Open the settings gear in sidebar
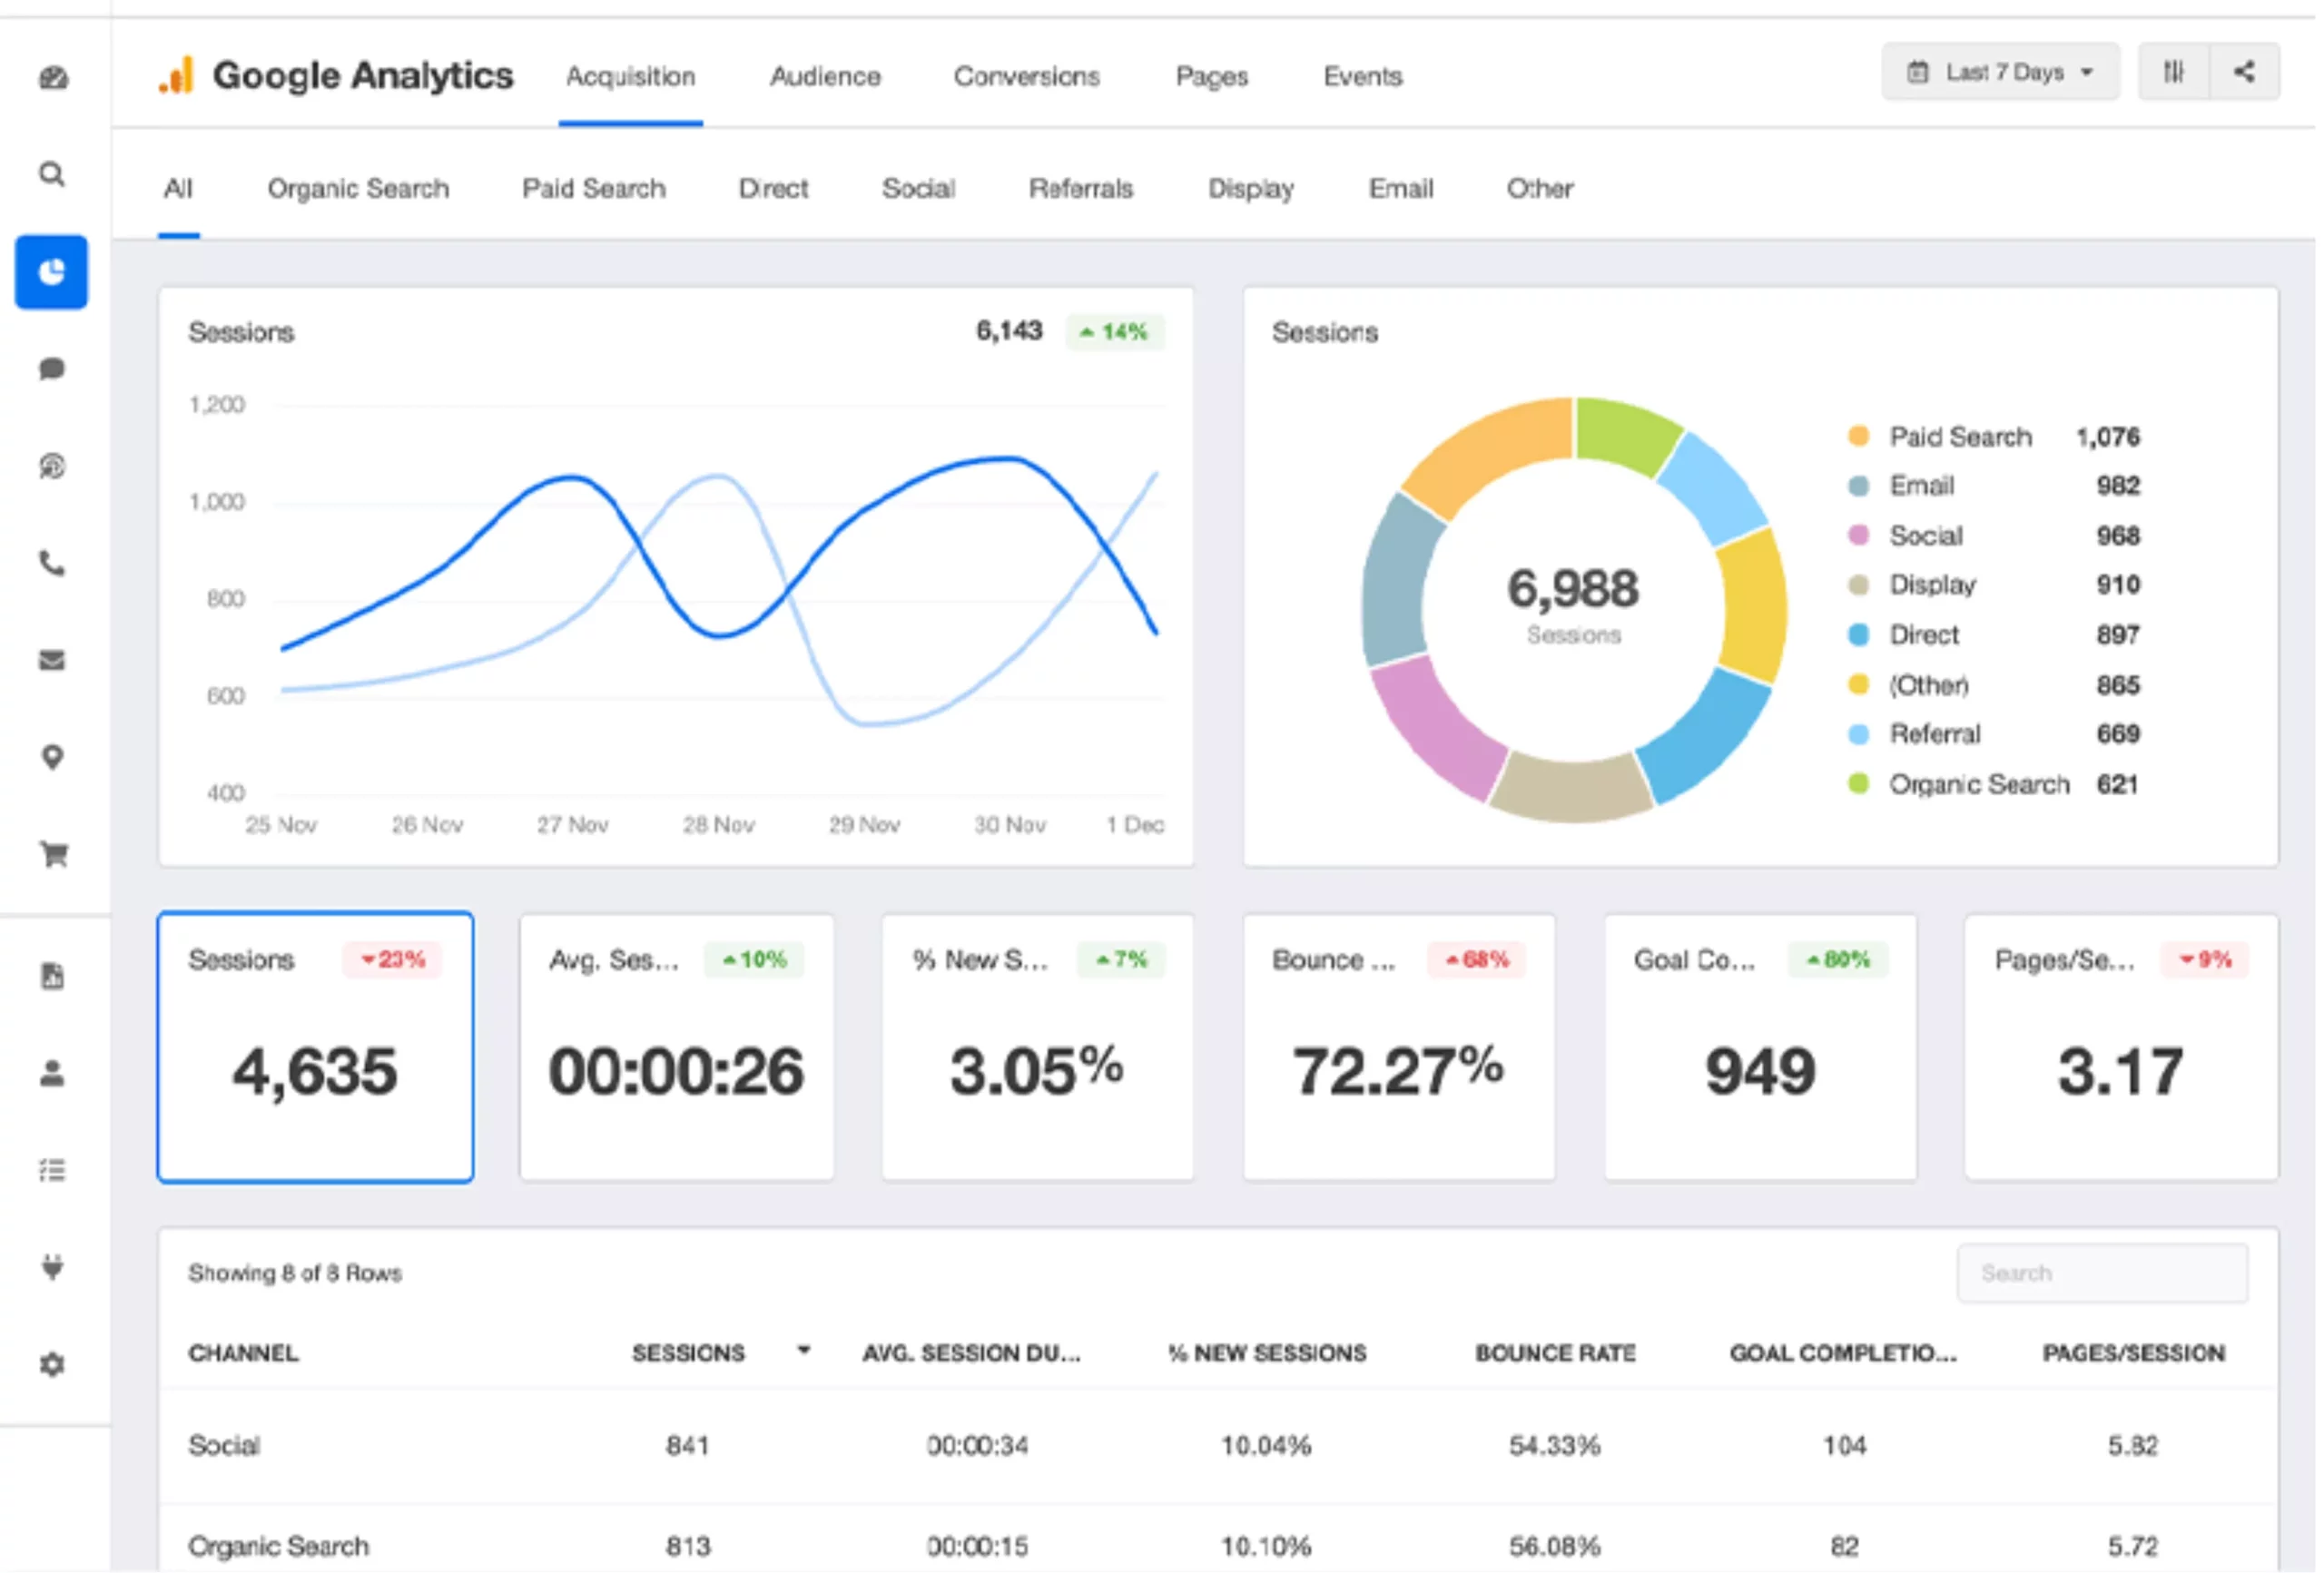Screen dimensions: 2324x1573 coord(52,1365)
